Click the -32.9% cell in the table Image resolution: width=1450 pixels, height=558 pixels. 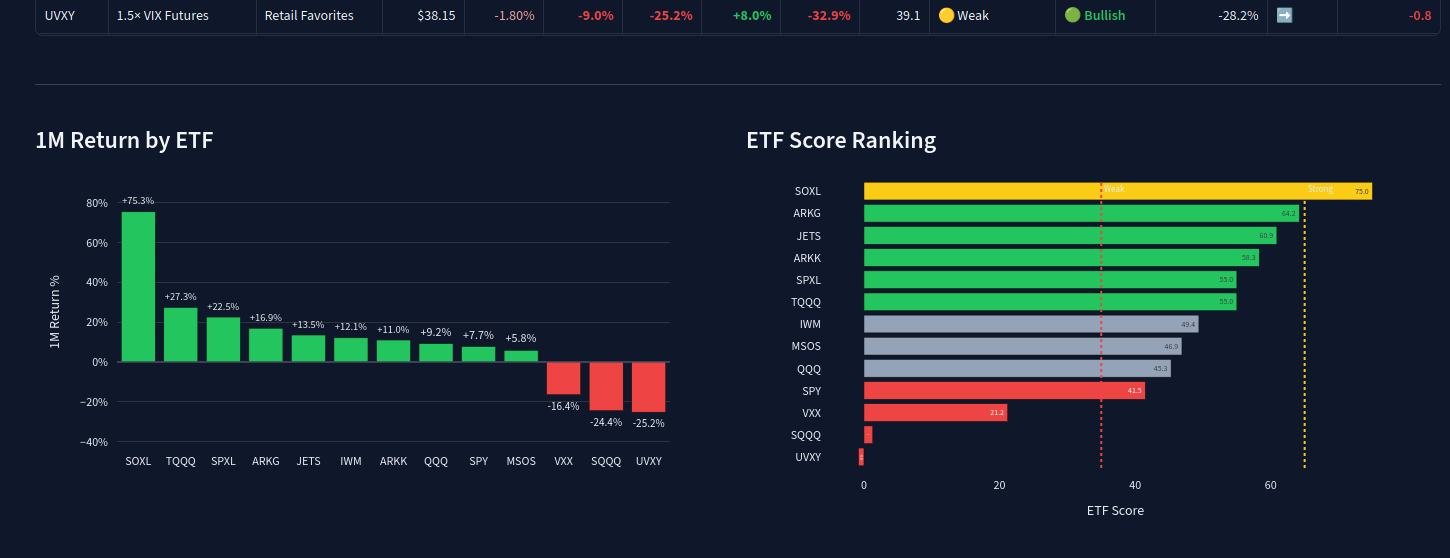pyautogui.click(x=820, y=16)
